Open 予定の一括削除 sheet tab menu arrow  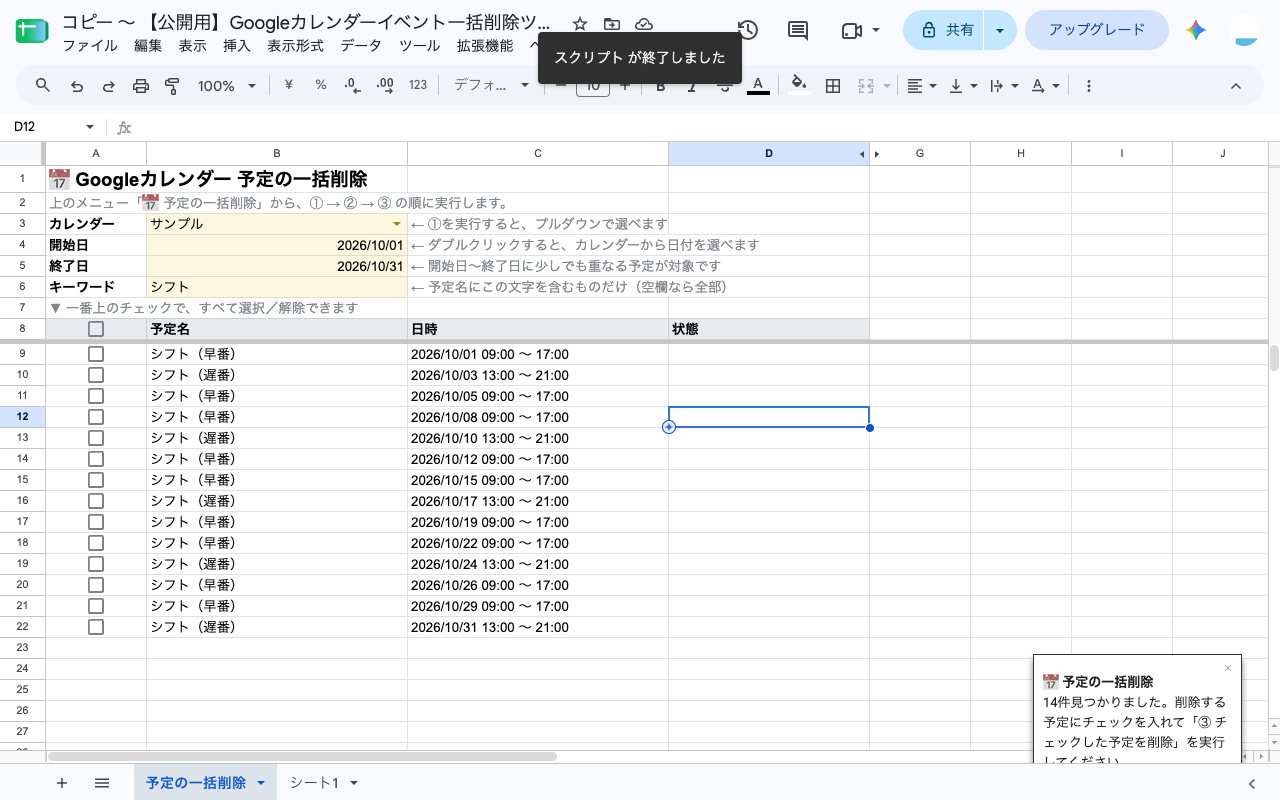point(261,783)
